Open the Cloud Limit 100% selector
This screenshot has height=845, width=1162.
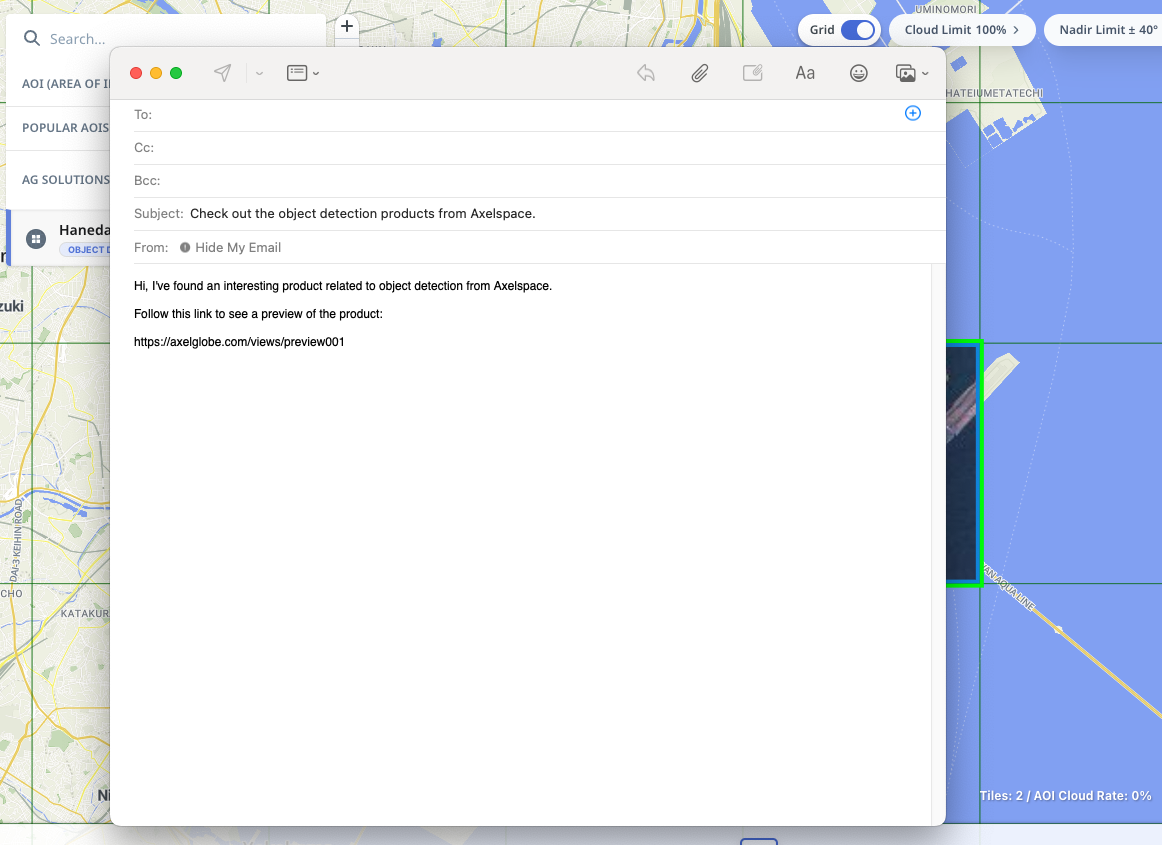click(x=962, y=30)
